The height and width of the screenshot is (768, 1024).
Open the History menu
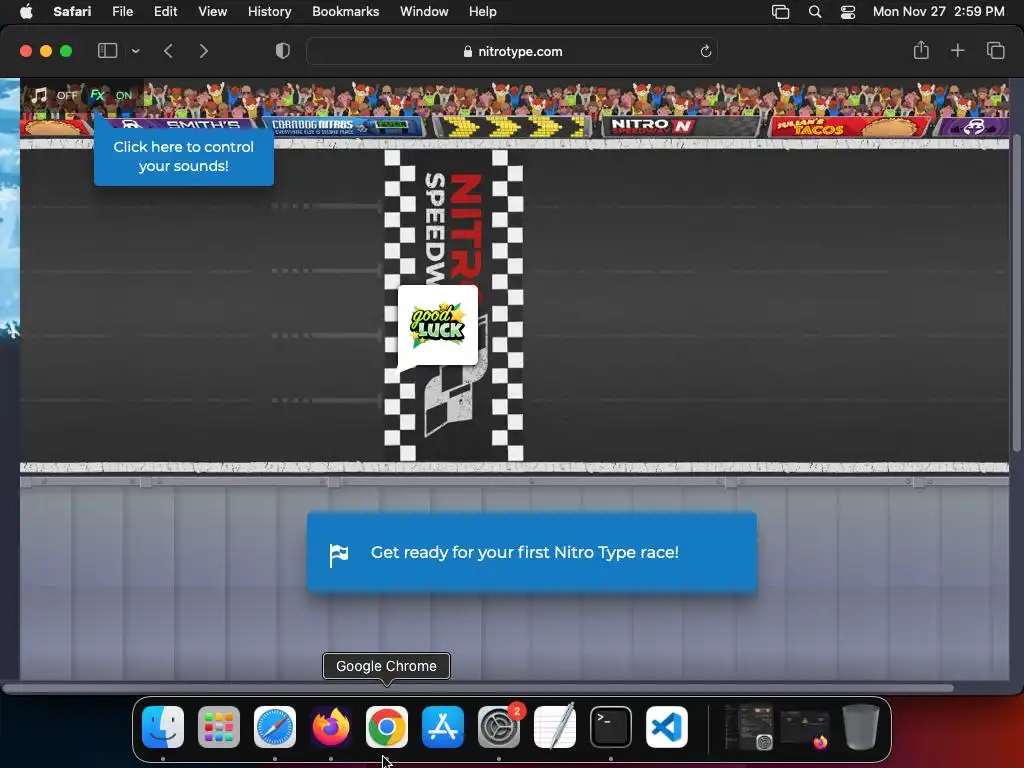tap(269, 11)
